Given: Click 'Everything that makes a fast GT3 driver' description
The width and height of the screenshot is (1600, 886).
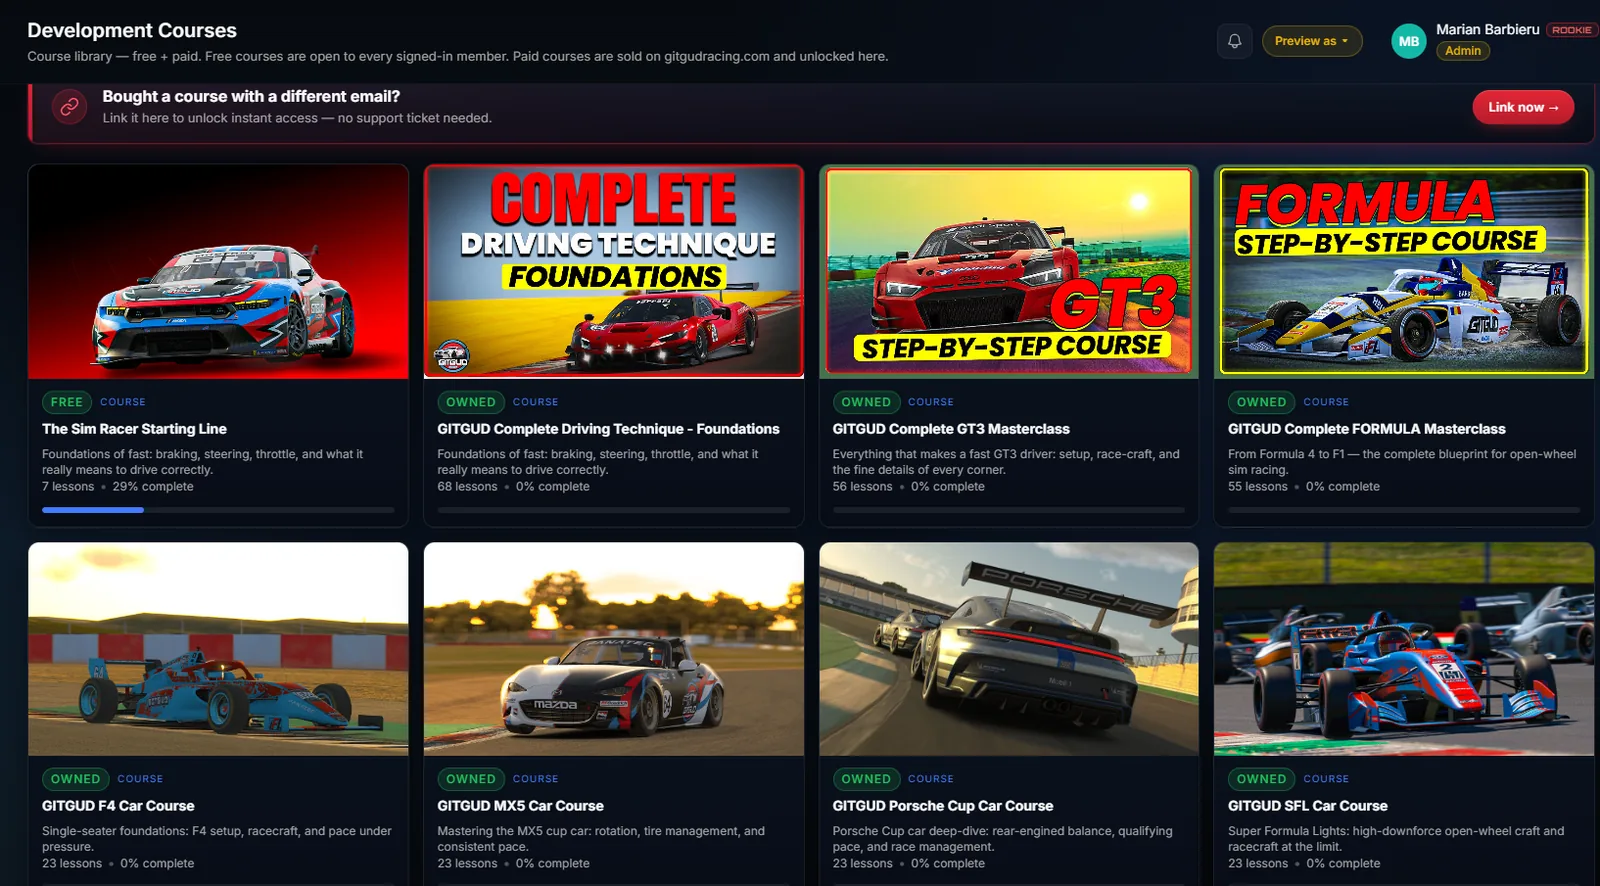Looking at the screenshot, I should (x=1006, y=462).
